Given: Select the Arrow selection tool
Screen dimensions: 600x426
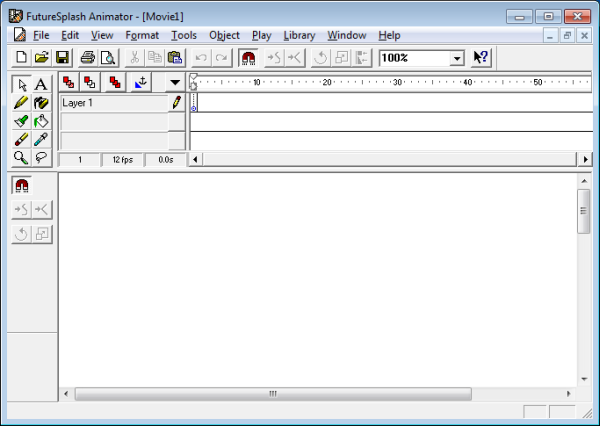Looking at the screenshot, I should [21, 84].
